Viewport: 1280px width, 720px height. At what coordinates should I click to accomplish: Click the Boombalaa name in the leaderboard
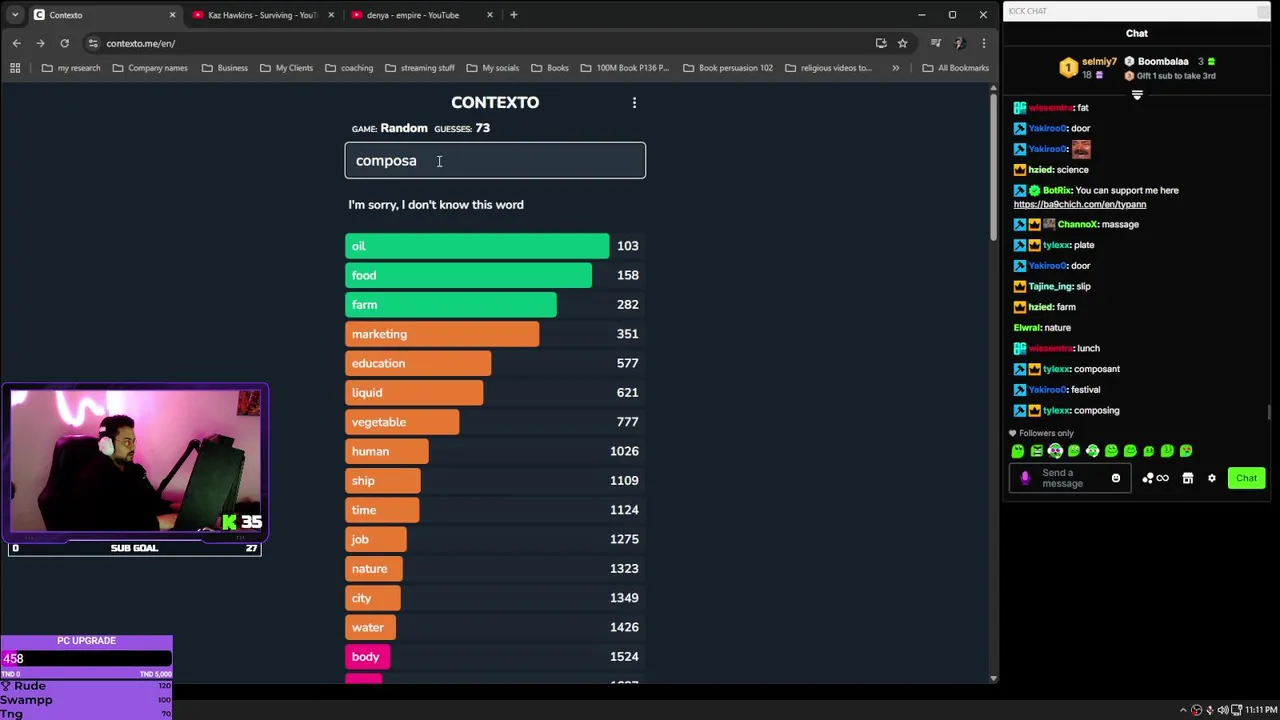point(1163,62)
